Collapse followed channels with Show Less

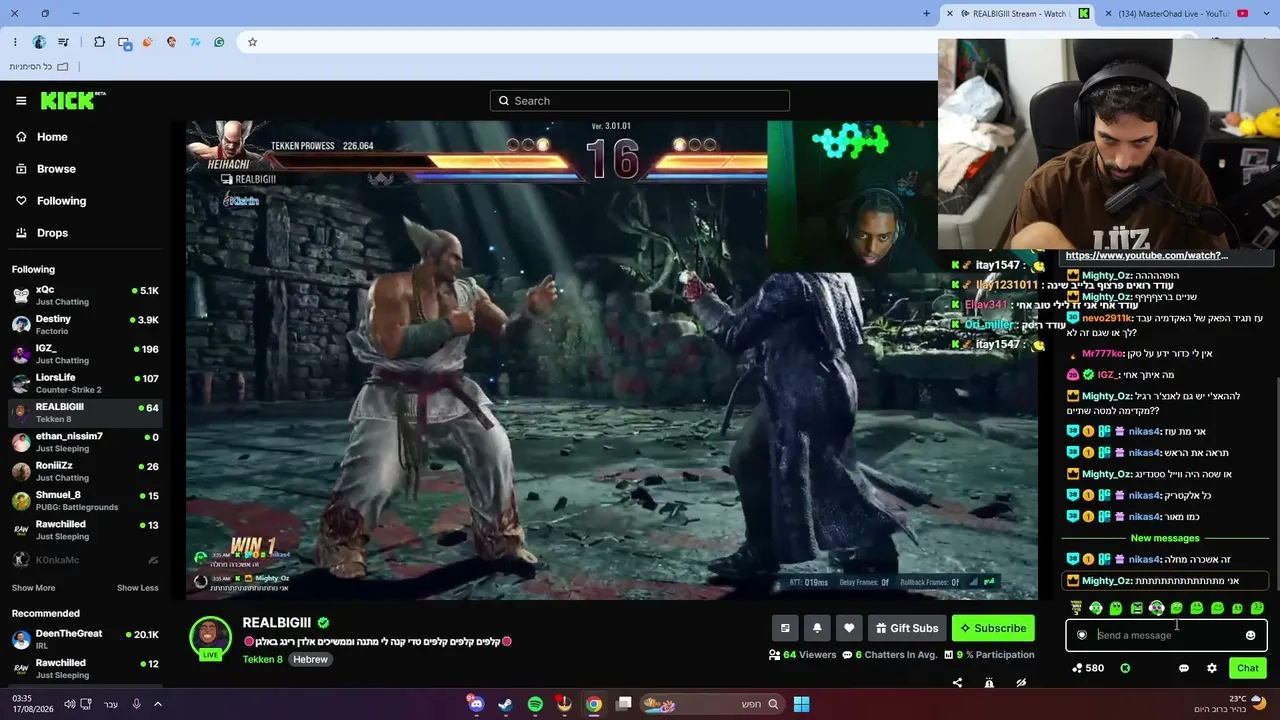pos(138,588)
